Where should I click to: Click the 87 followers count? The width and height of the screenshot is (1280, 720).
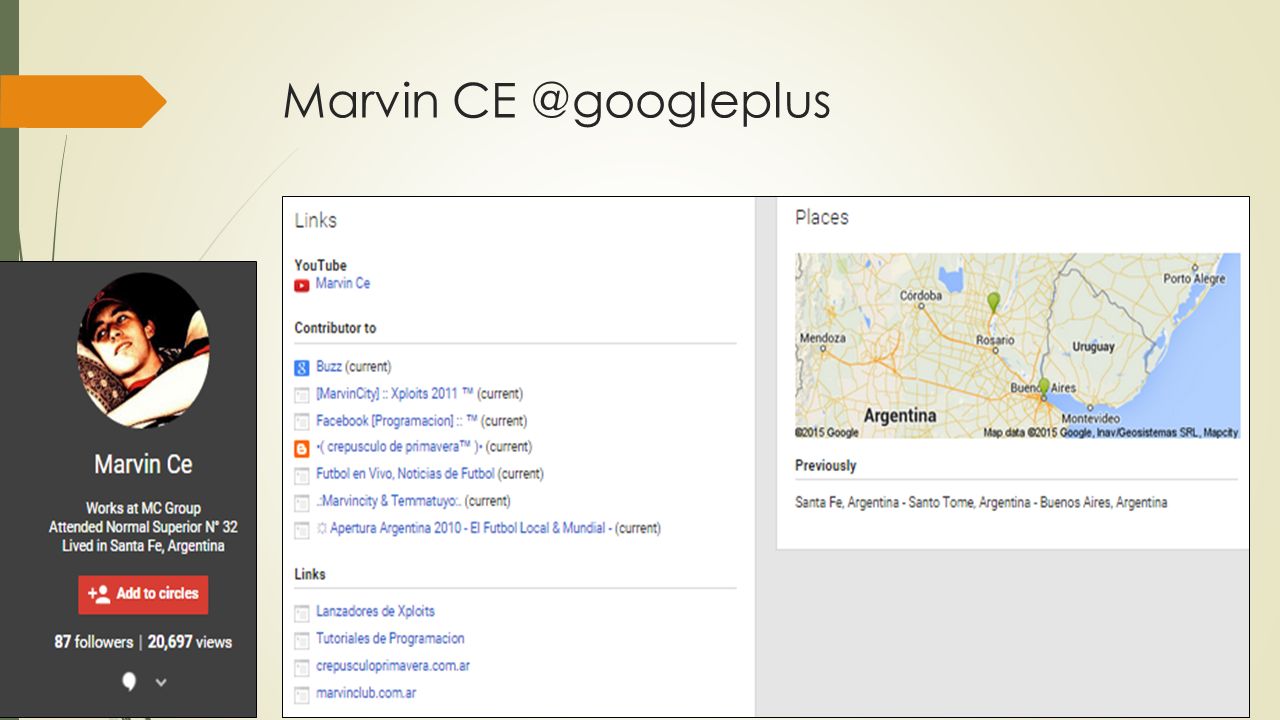tap(93, 642)
